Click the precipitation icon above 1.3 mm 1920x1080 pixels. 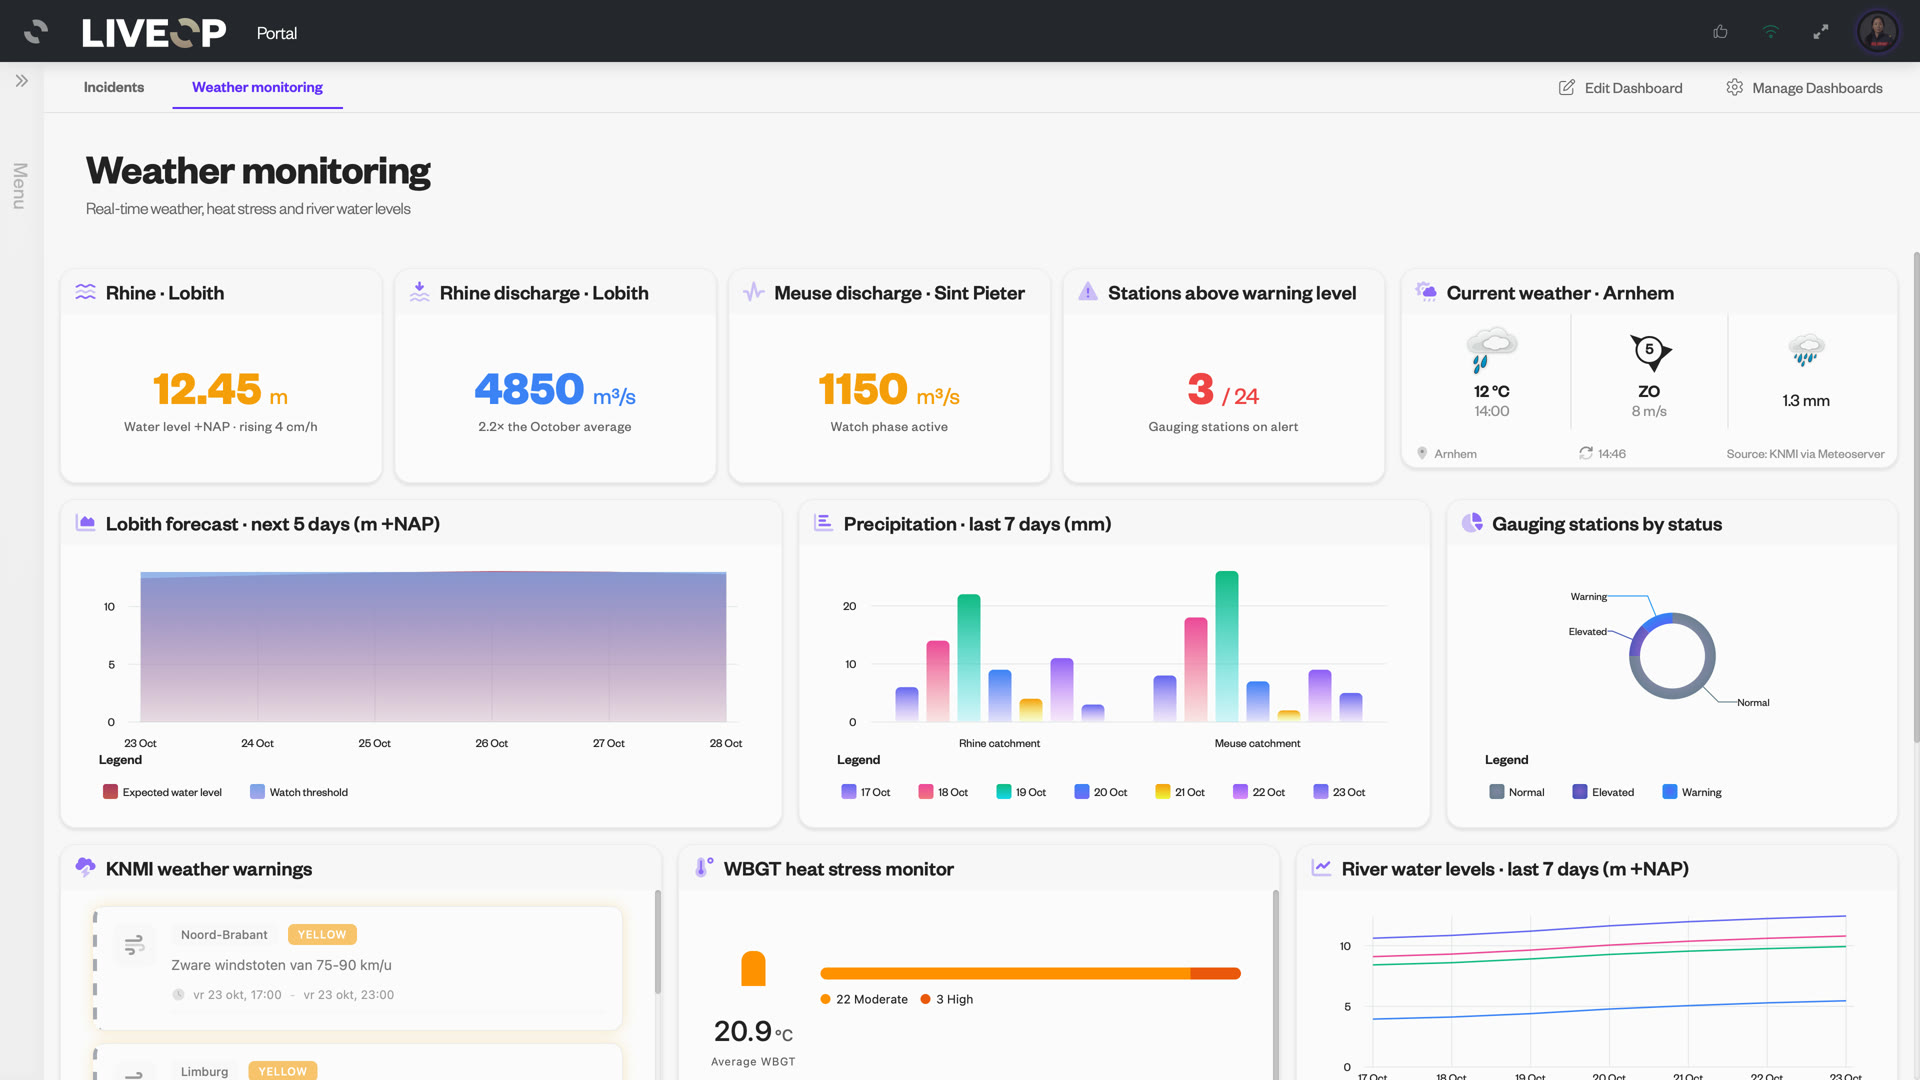(x=1806, y=350)
